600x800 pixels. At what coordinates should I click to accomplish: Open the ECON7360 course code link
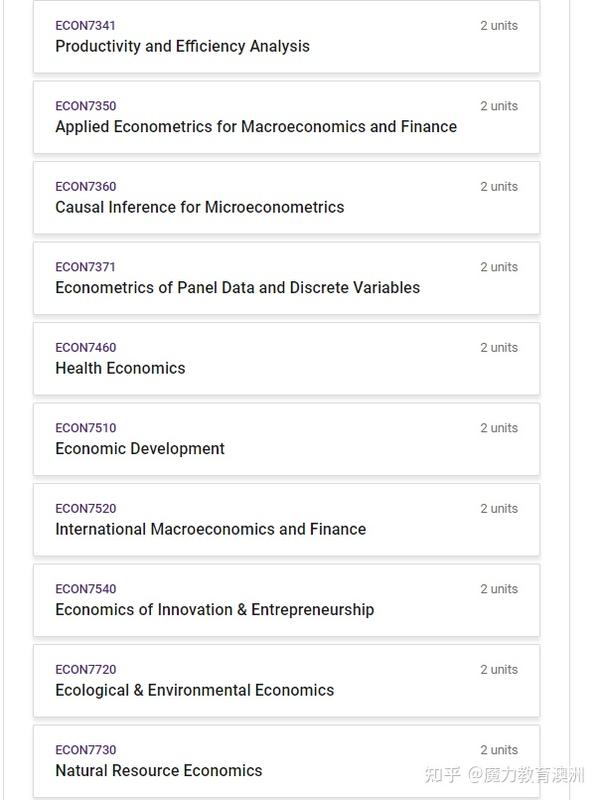pos(86,187)
